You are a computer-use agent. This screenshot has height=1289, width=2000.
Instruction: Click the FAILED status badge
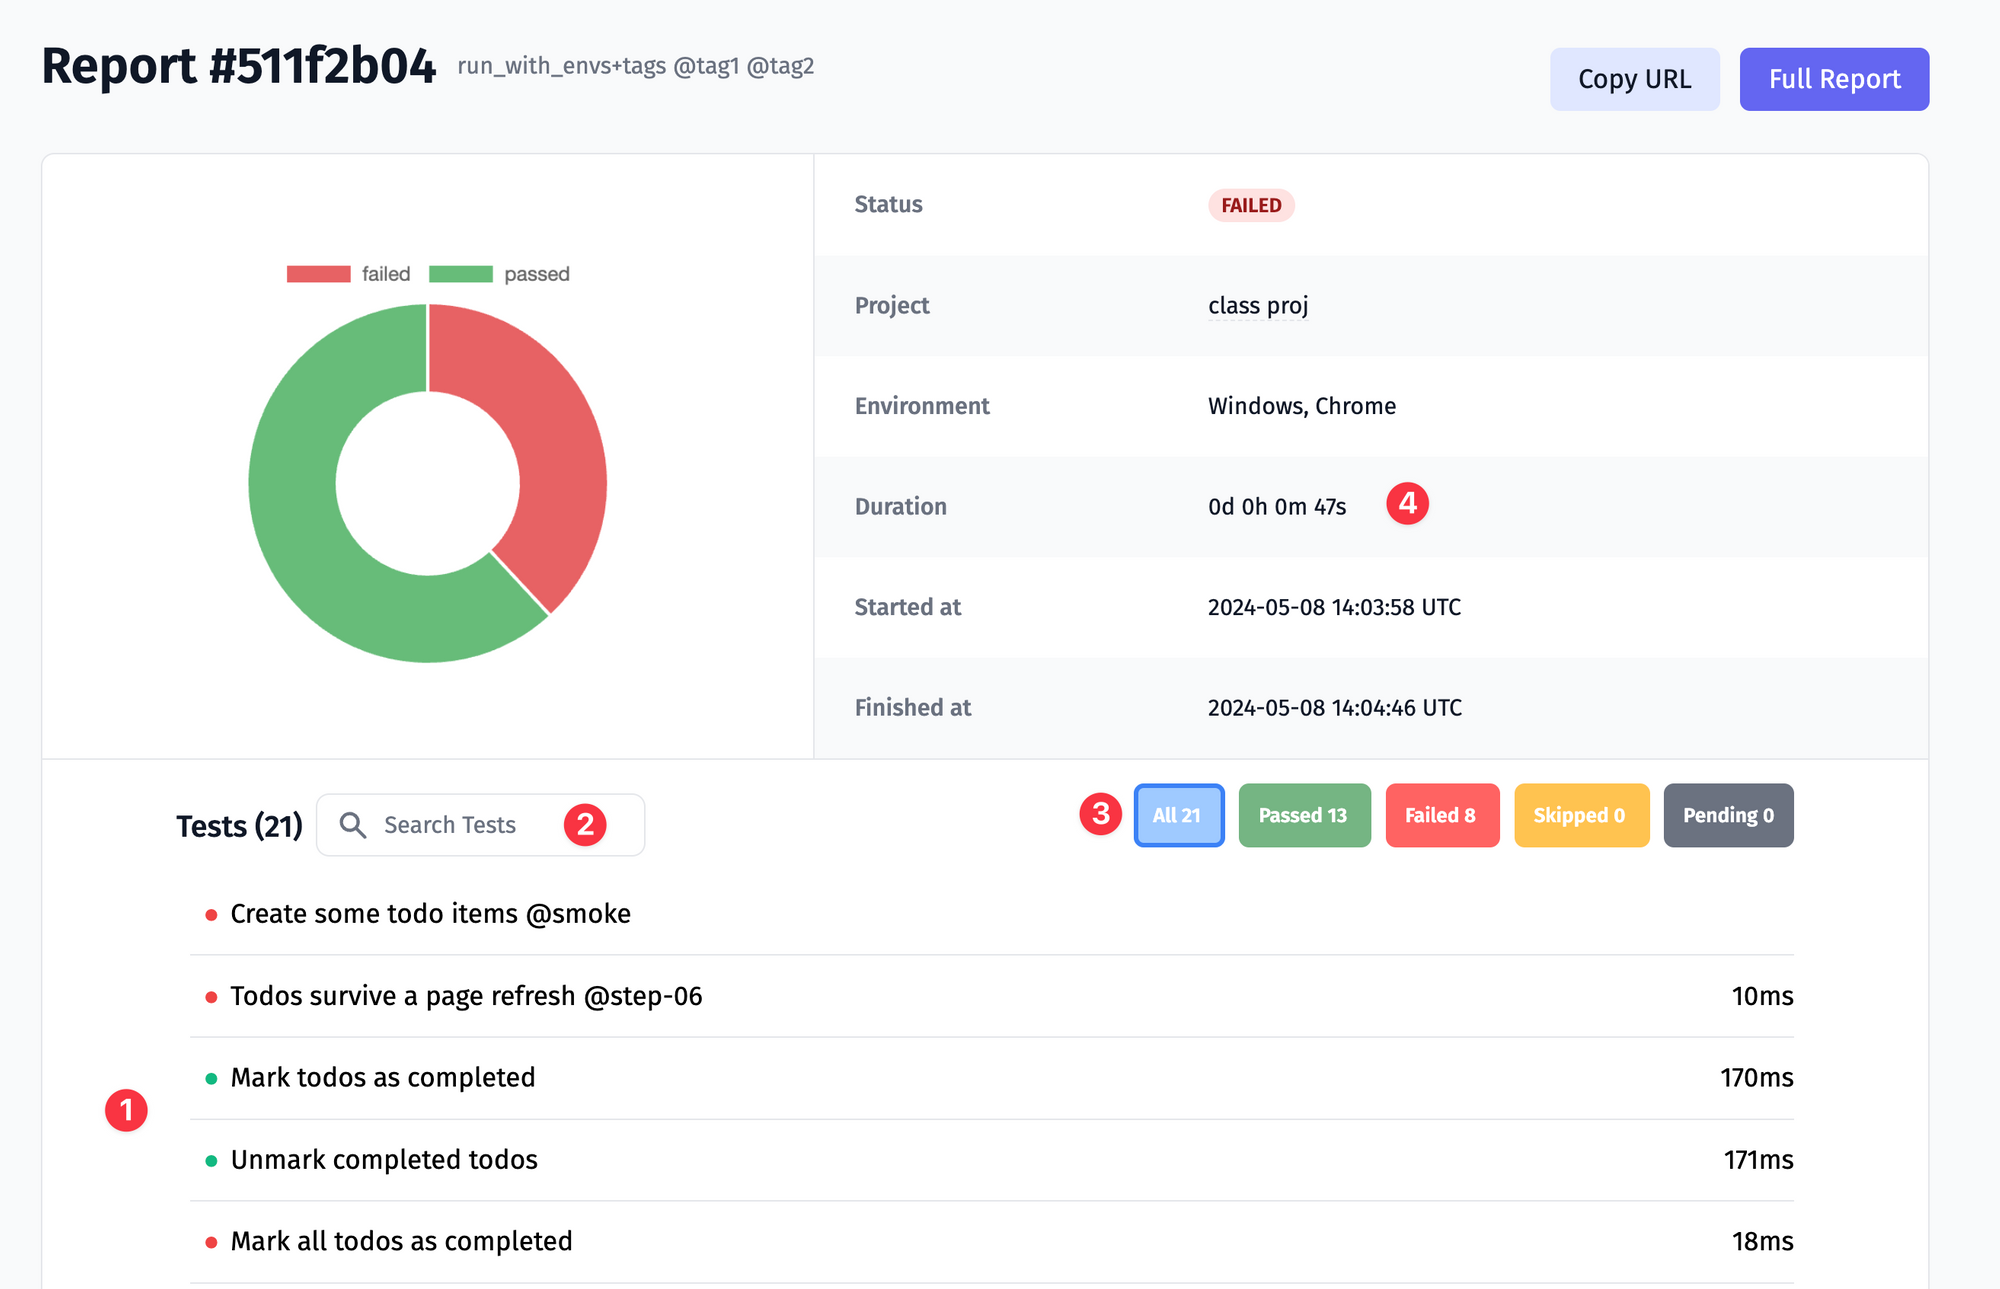[1251, 205]
